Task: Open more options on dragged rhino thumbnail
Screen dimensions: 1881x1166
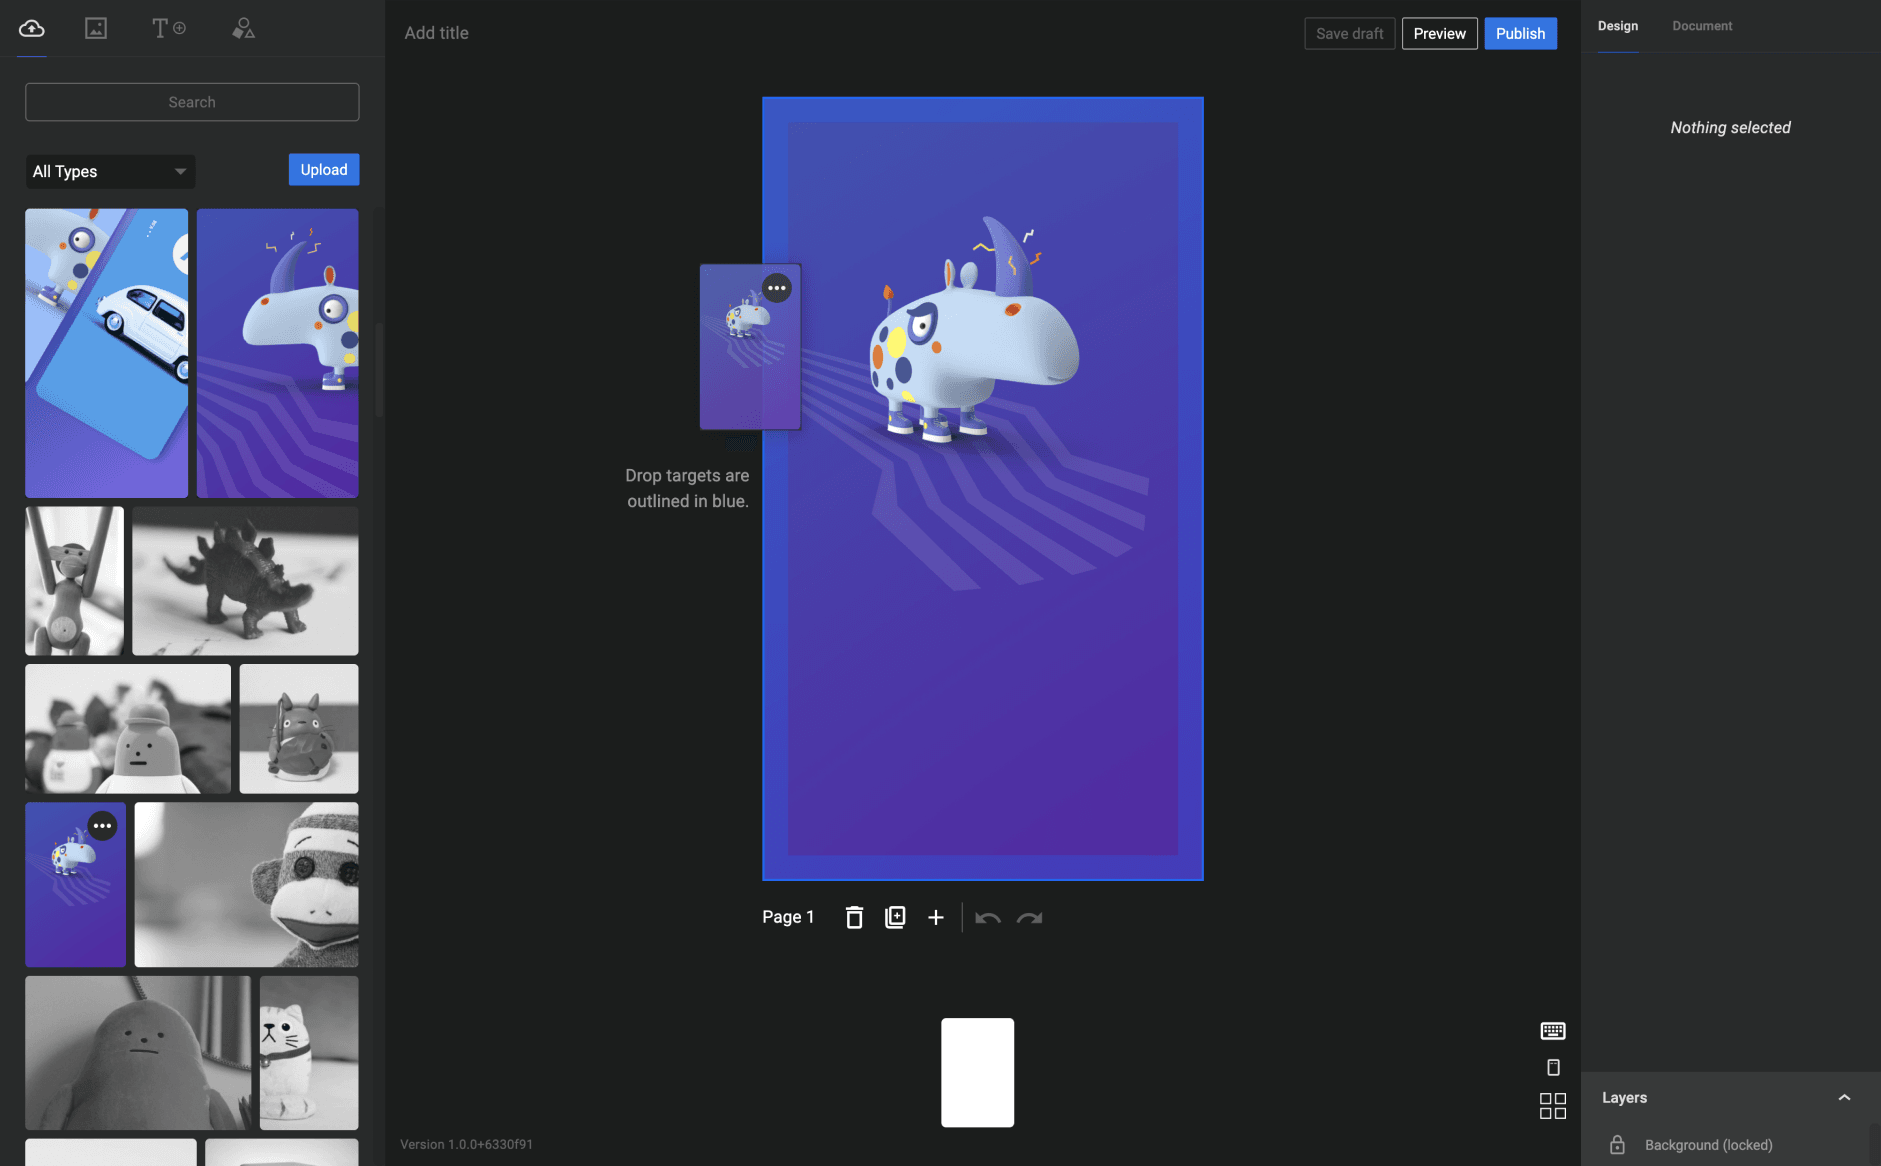Action: tap(777, 288)
